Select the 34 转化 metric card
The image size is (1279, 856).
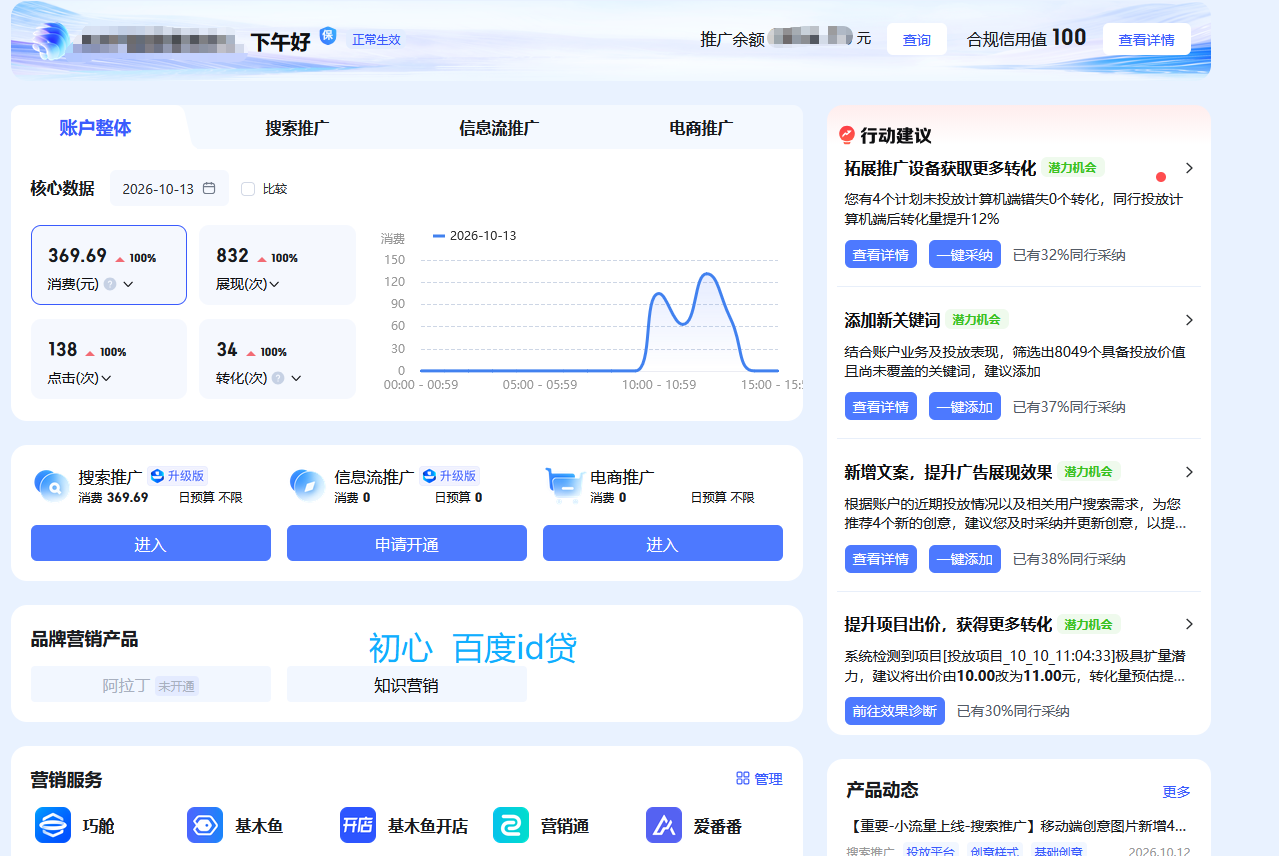click(x=277, y=359)
